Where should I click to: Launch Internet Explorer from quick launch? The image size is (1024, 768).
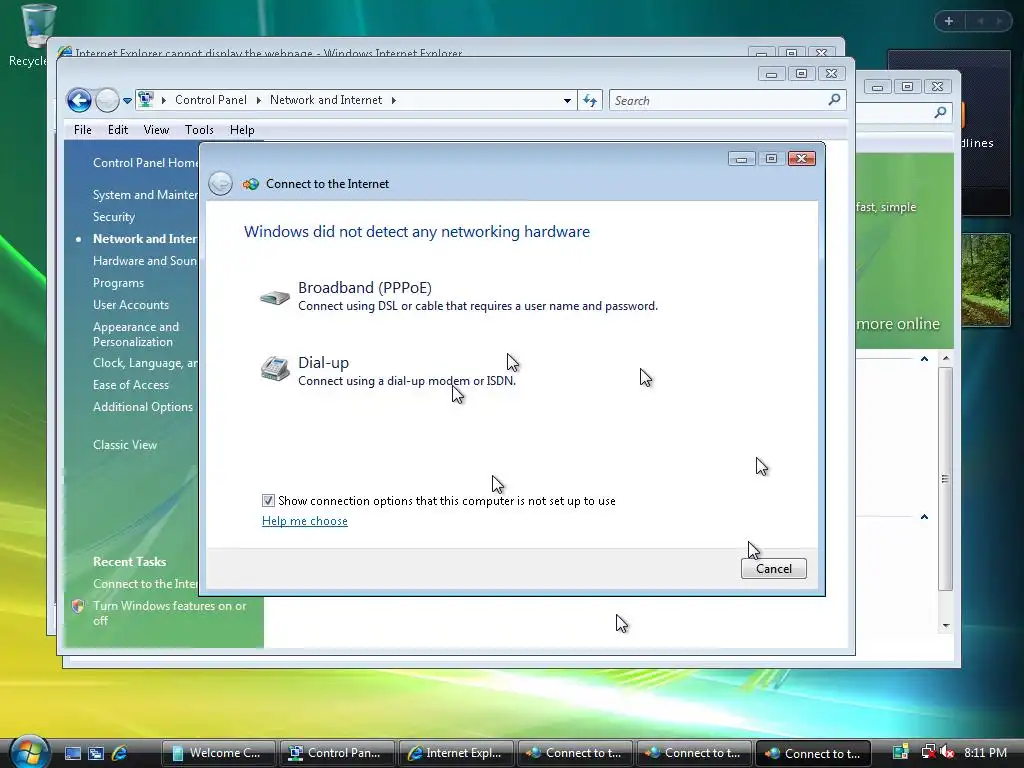point(120,753)
